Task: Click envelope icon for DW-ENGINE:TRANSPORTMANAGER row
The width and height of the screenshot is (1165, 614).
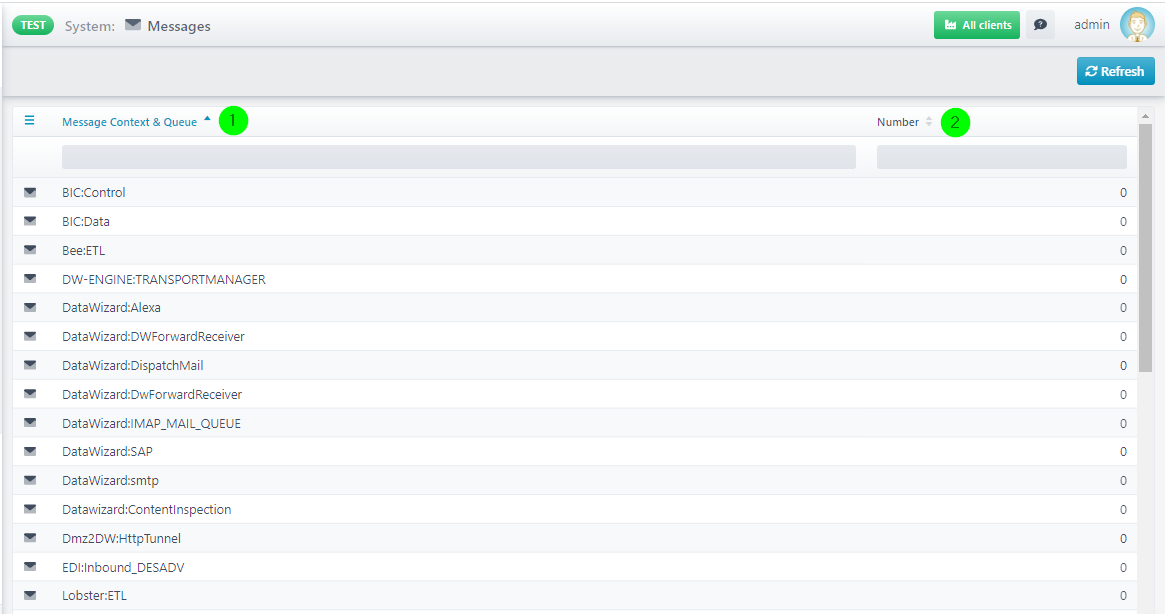Action: (x=30, y=279)
